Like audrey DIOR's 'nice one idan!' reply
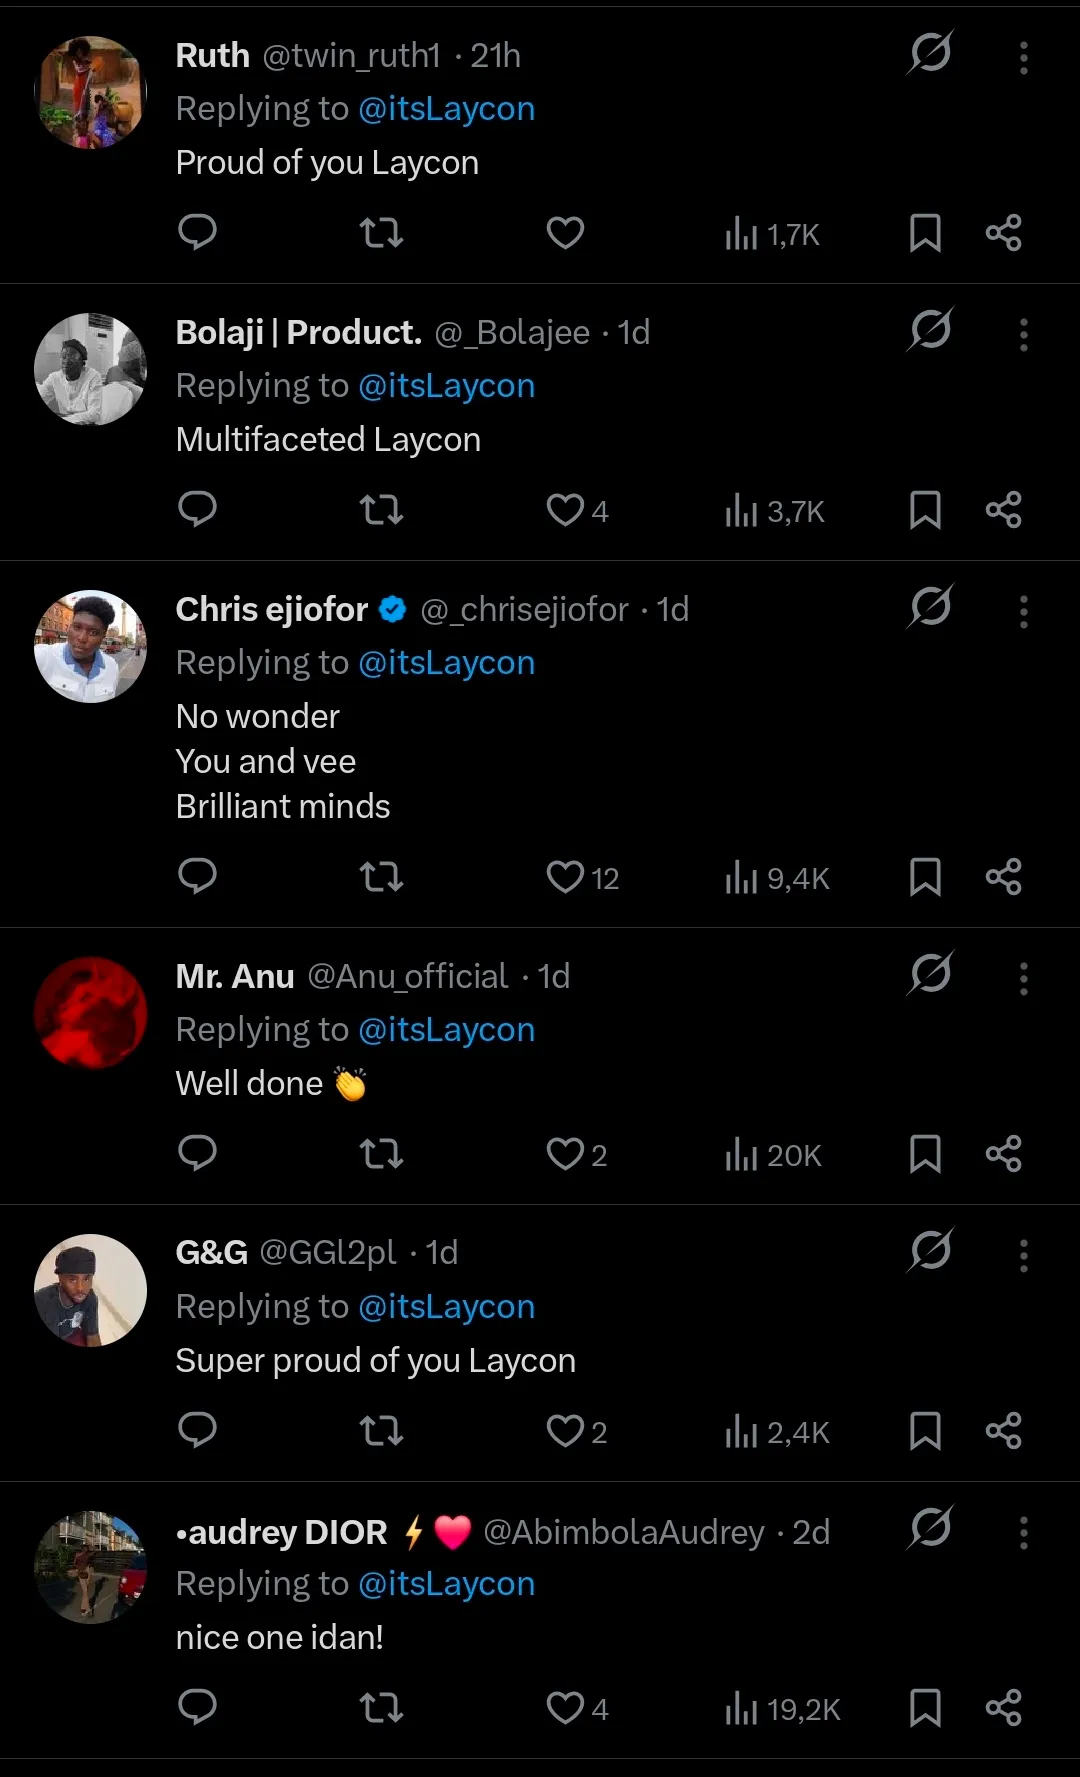 coord(565,1708)
